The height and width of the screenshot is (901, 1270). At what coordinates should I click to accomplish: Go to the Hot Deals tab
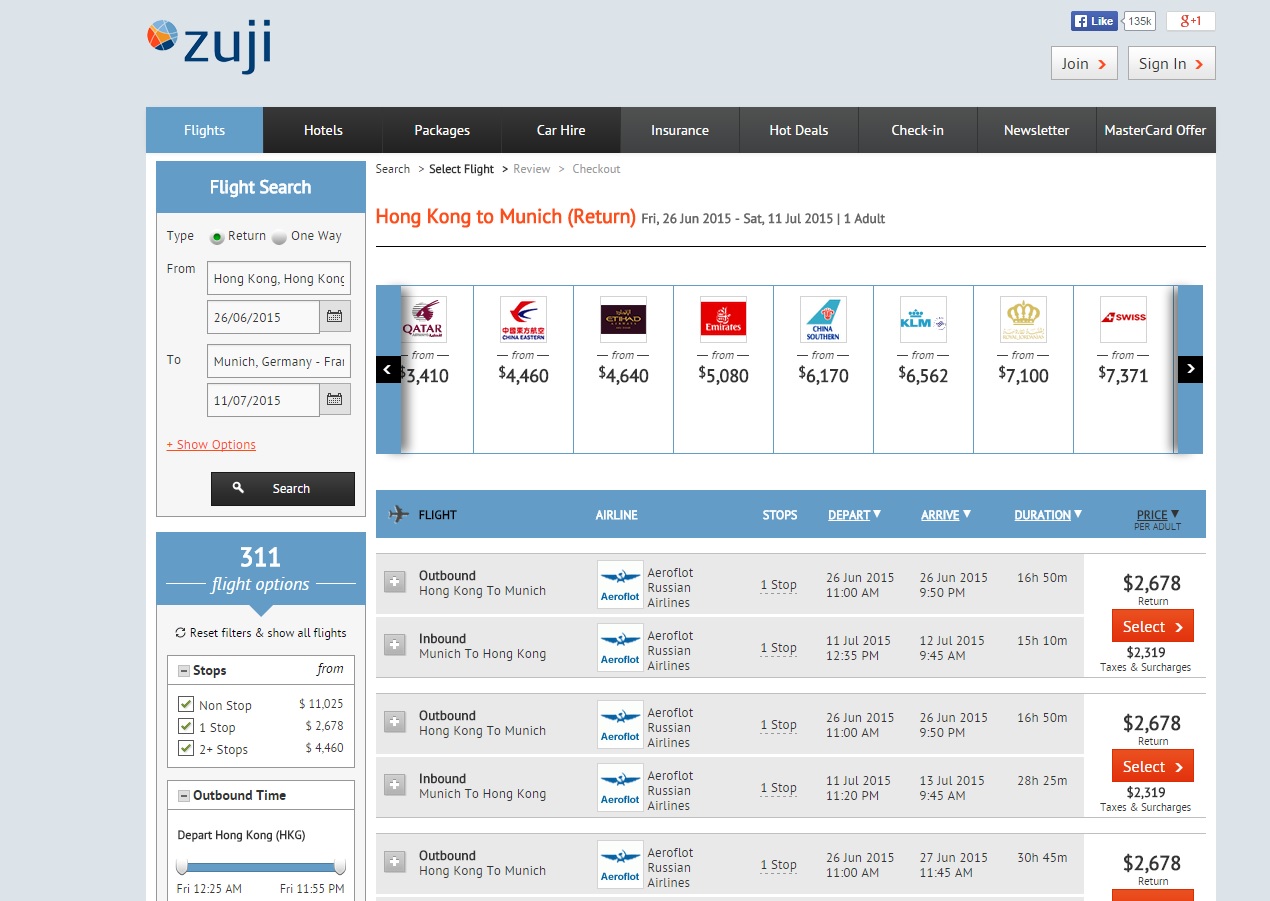798,130
